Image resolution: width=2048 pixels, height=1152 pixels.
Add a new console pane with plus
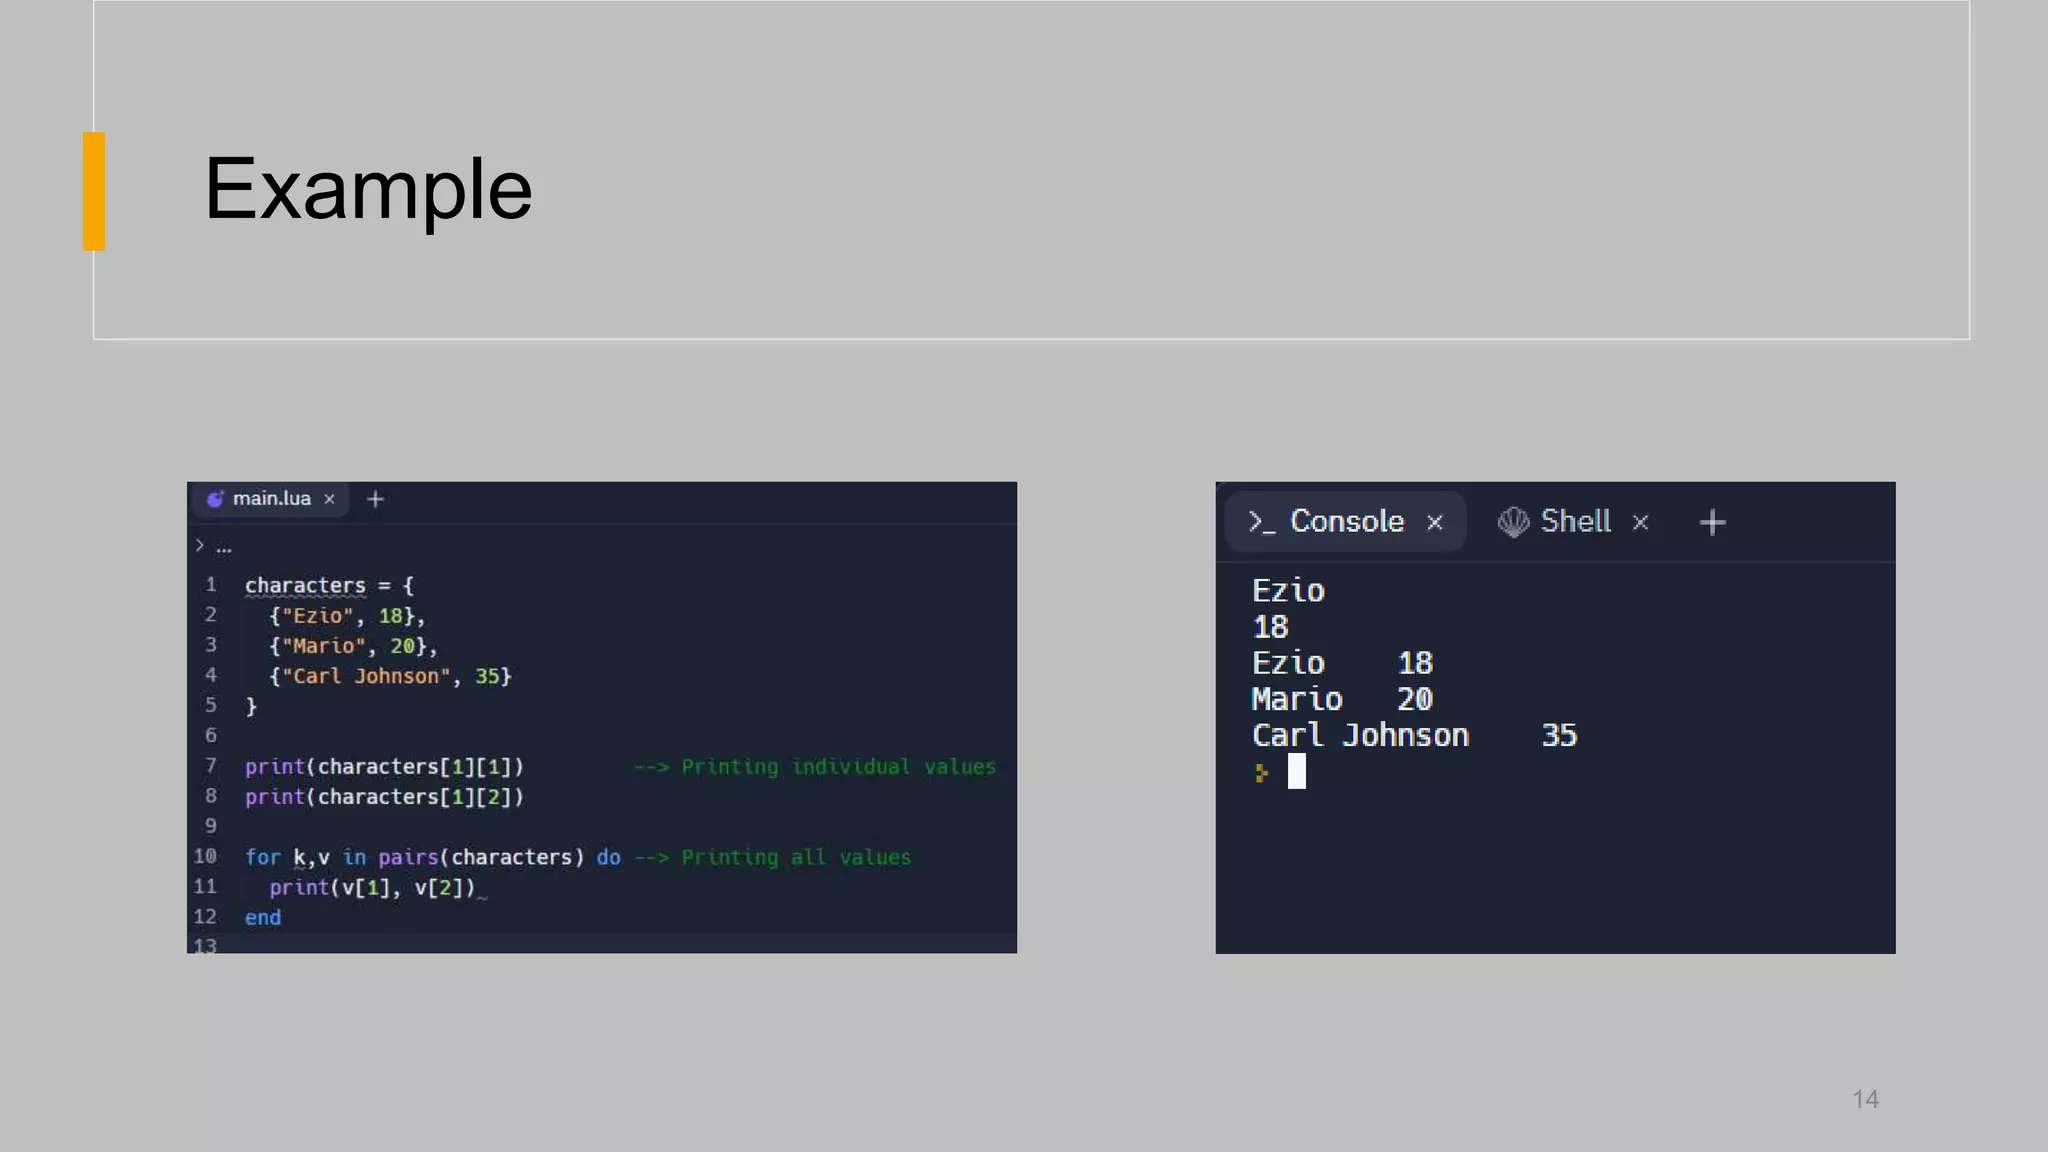[1712, 522]
